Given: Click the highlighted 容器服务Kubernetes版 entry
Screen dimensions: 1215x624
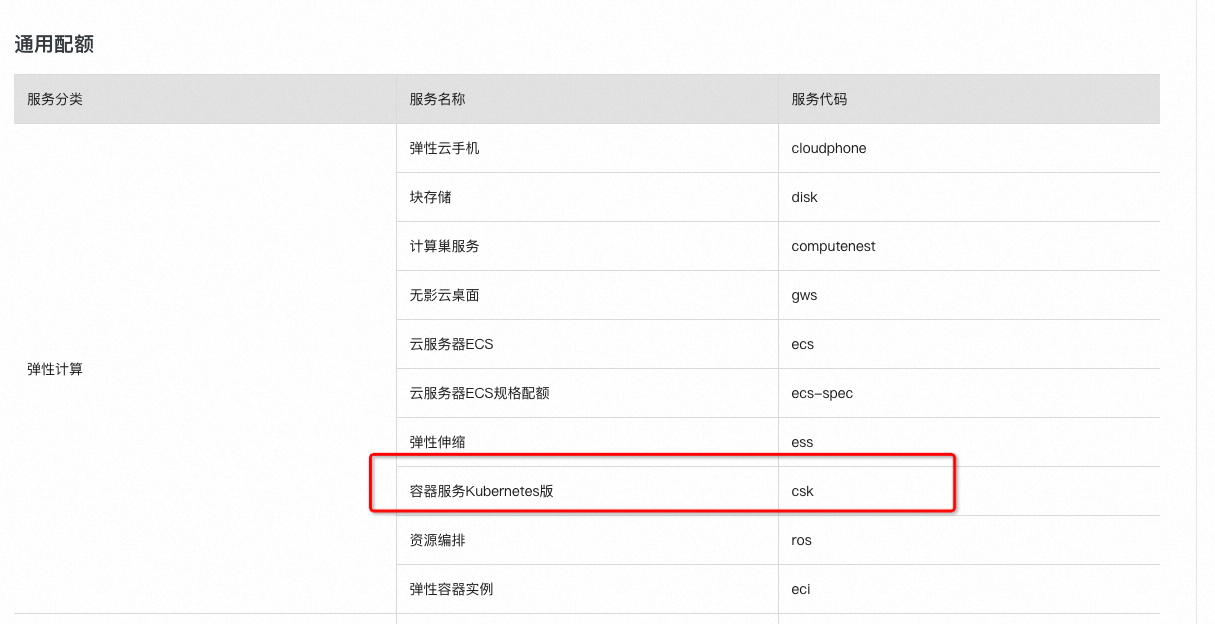Looking at the screenshot, I should click(480, 491).
